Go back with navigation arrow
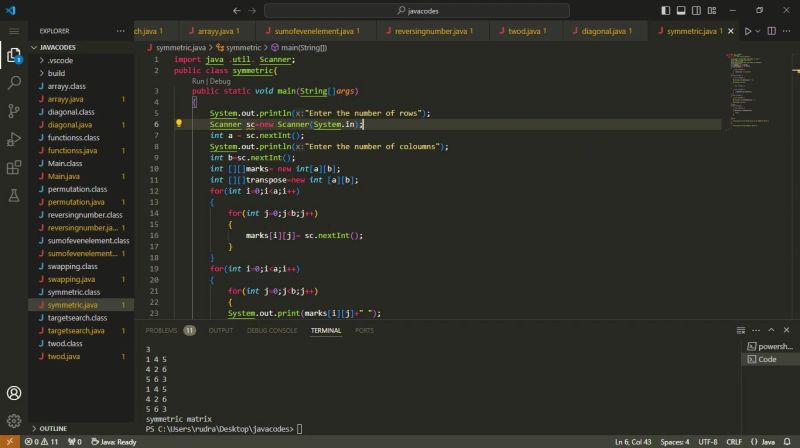800x448 pixels. click(236, 11)
